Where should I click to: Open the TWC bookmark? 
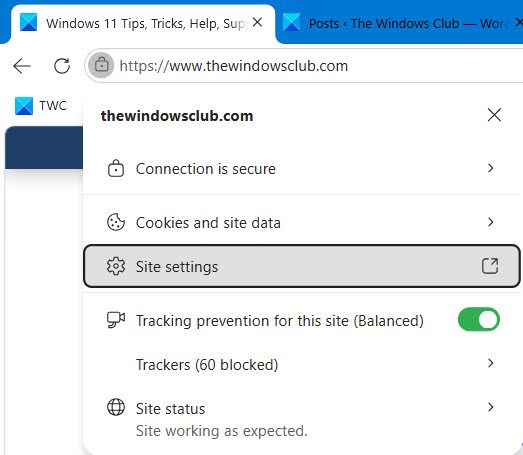(x=41, y=106)
